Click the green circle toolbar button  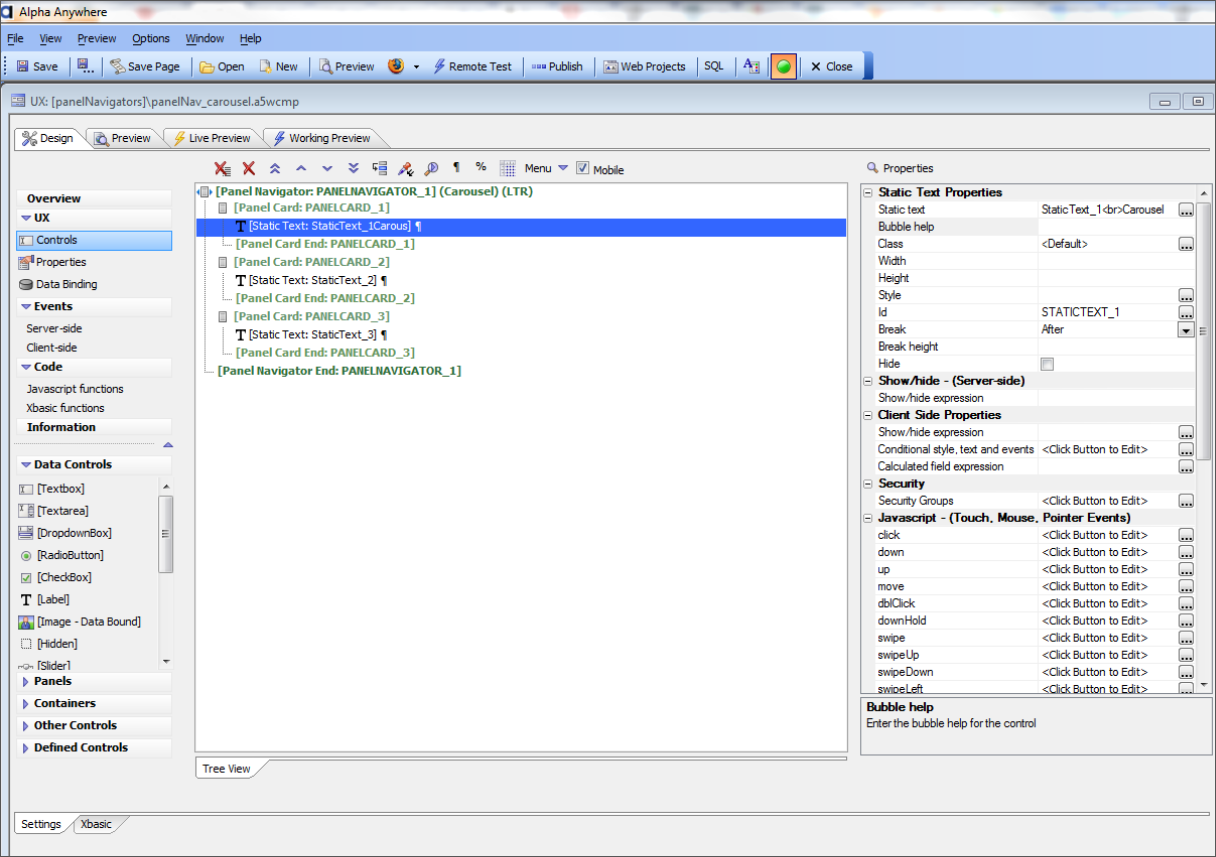tap(784, 66)
